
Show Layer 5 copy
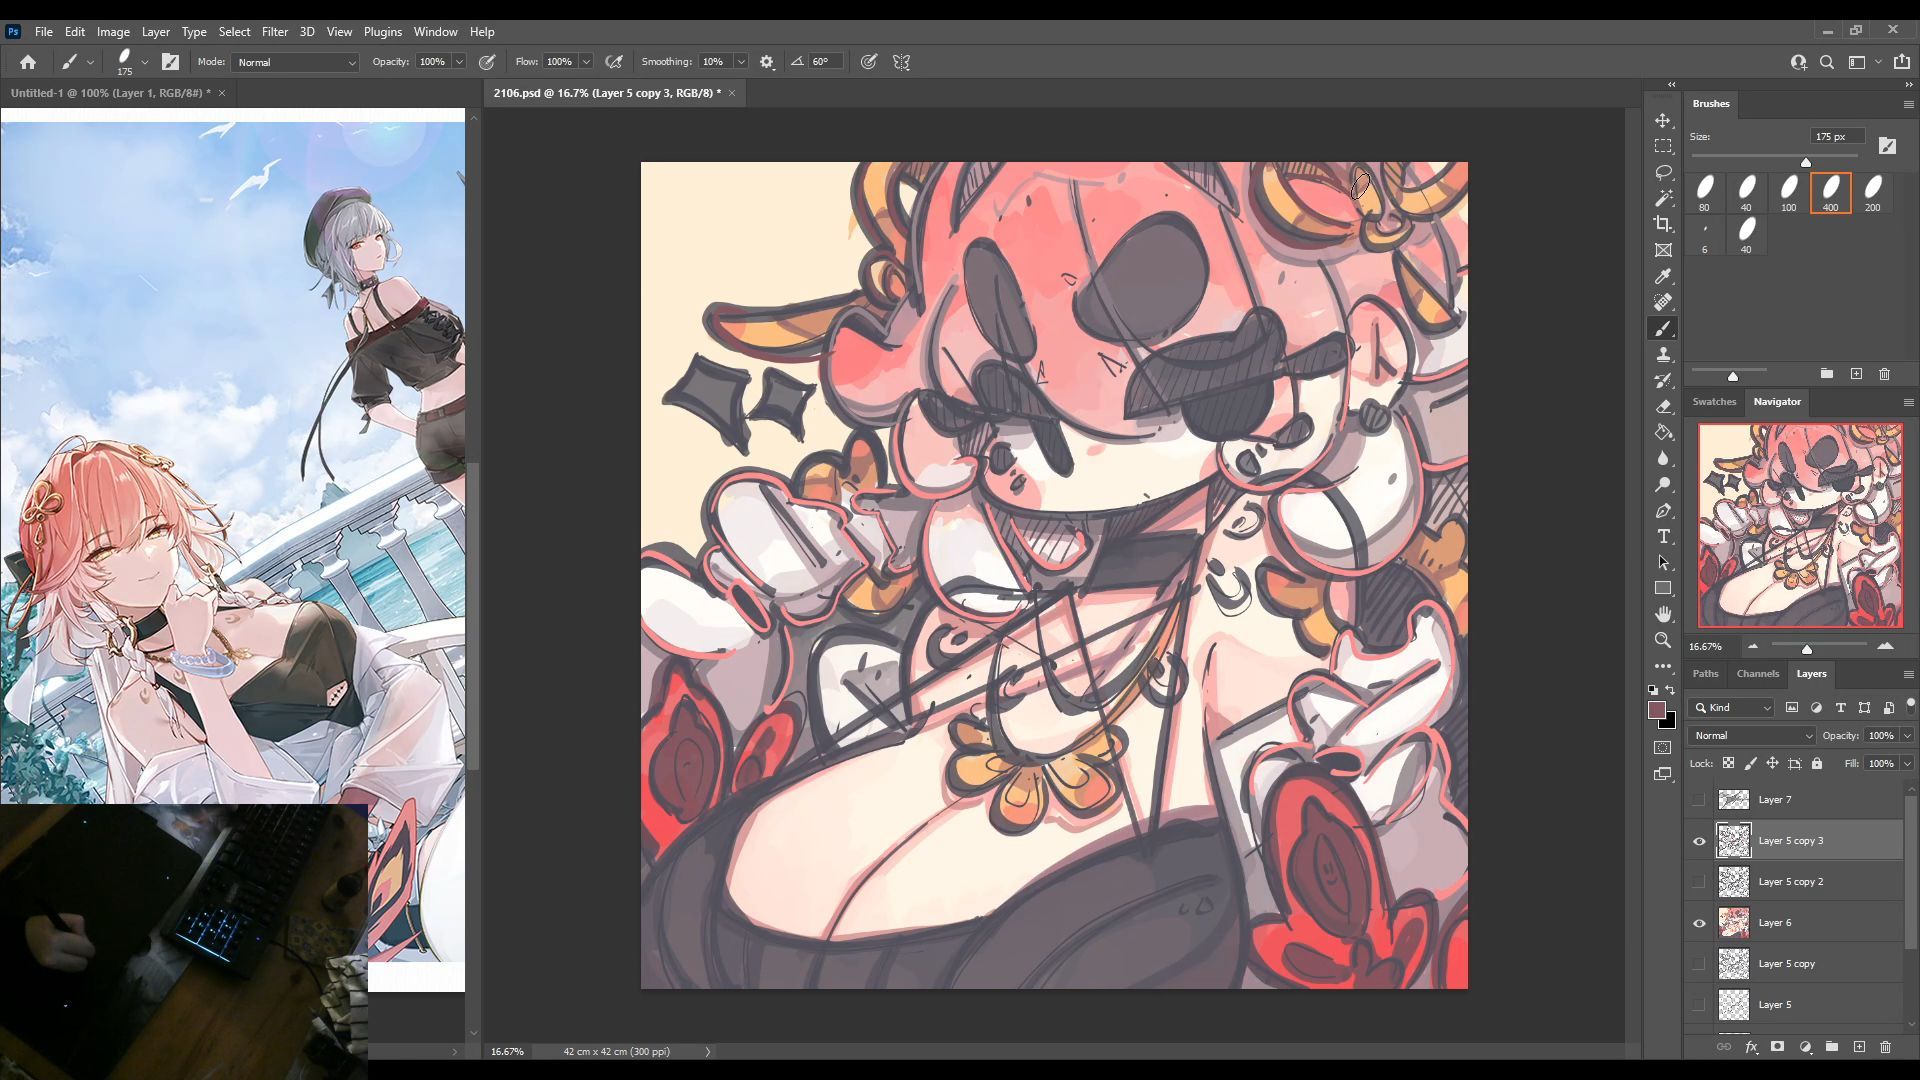pos(1699,964)
